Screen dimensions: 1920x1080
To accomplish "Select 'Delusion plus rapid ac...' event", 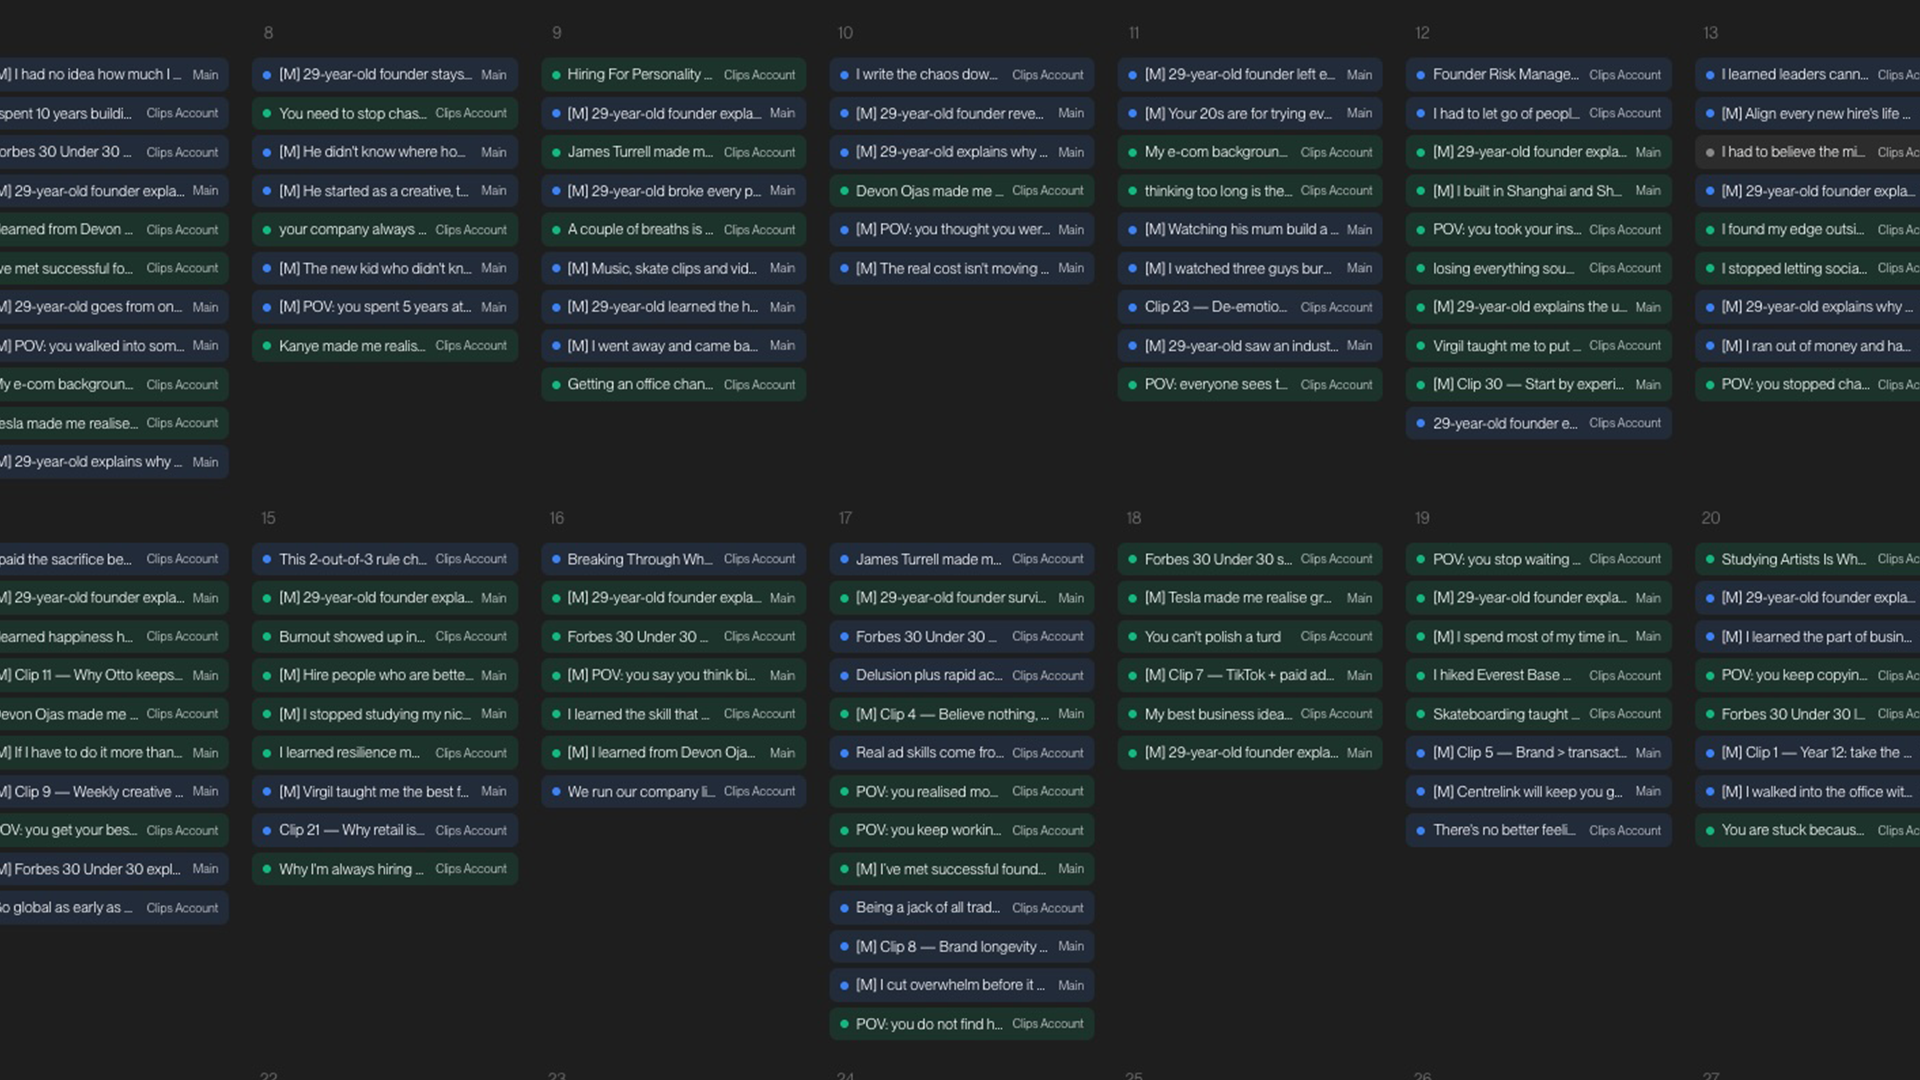I will click(x=962, y=676).
